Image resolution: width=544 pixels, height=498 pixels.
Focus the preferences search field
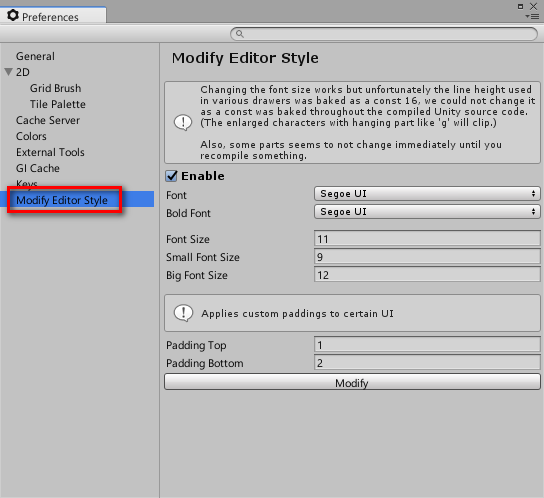[x=384, y=34]
